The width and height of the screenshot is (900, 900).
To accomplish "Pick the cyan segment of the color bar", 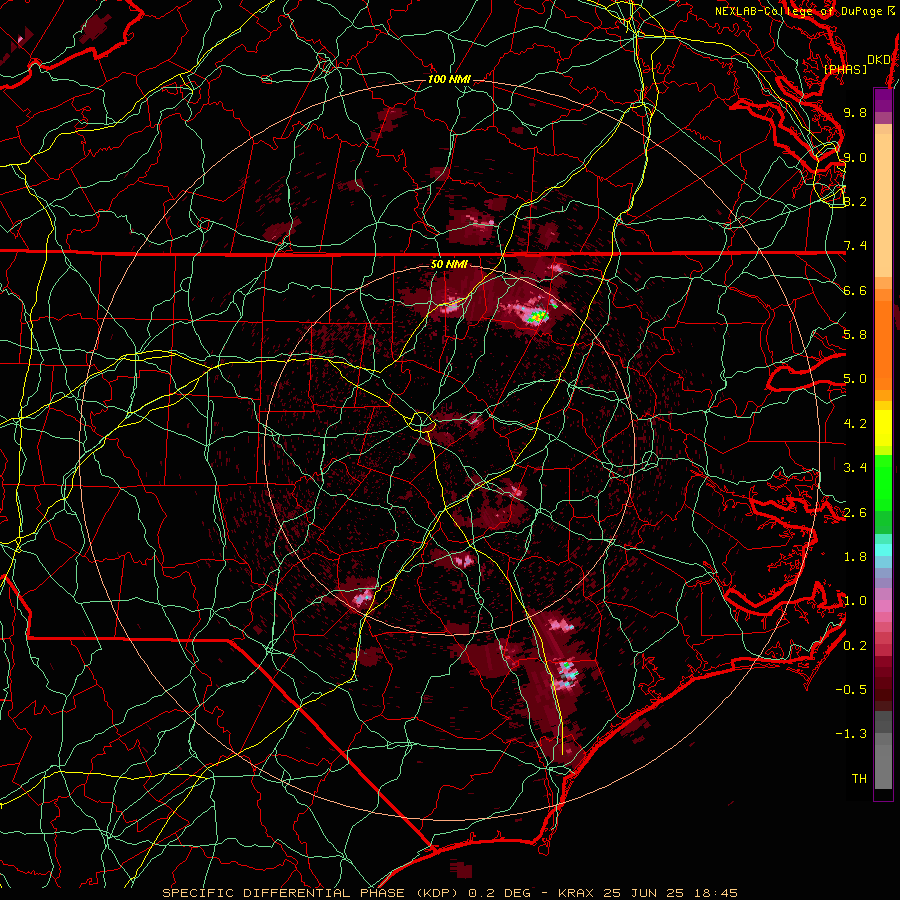I will (x=883, y=550).
